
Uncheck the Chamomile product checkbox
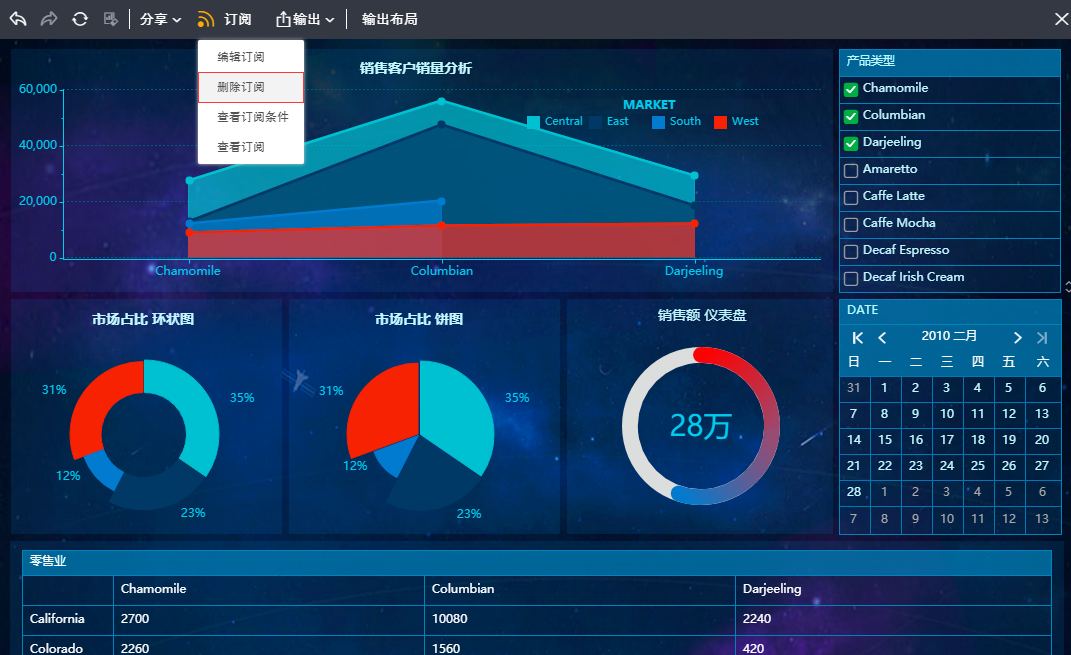pos(851,89)
